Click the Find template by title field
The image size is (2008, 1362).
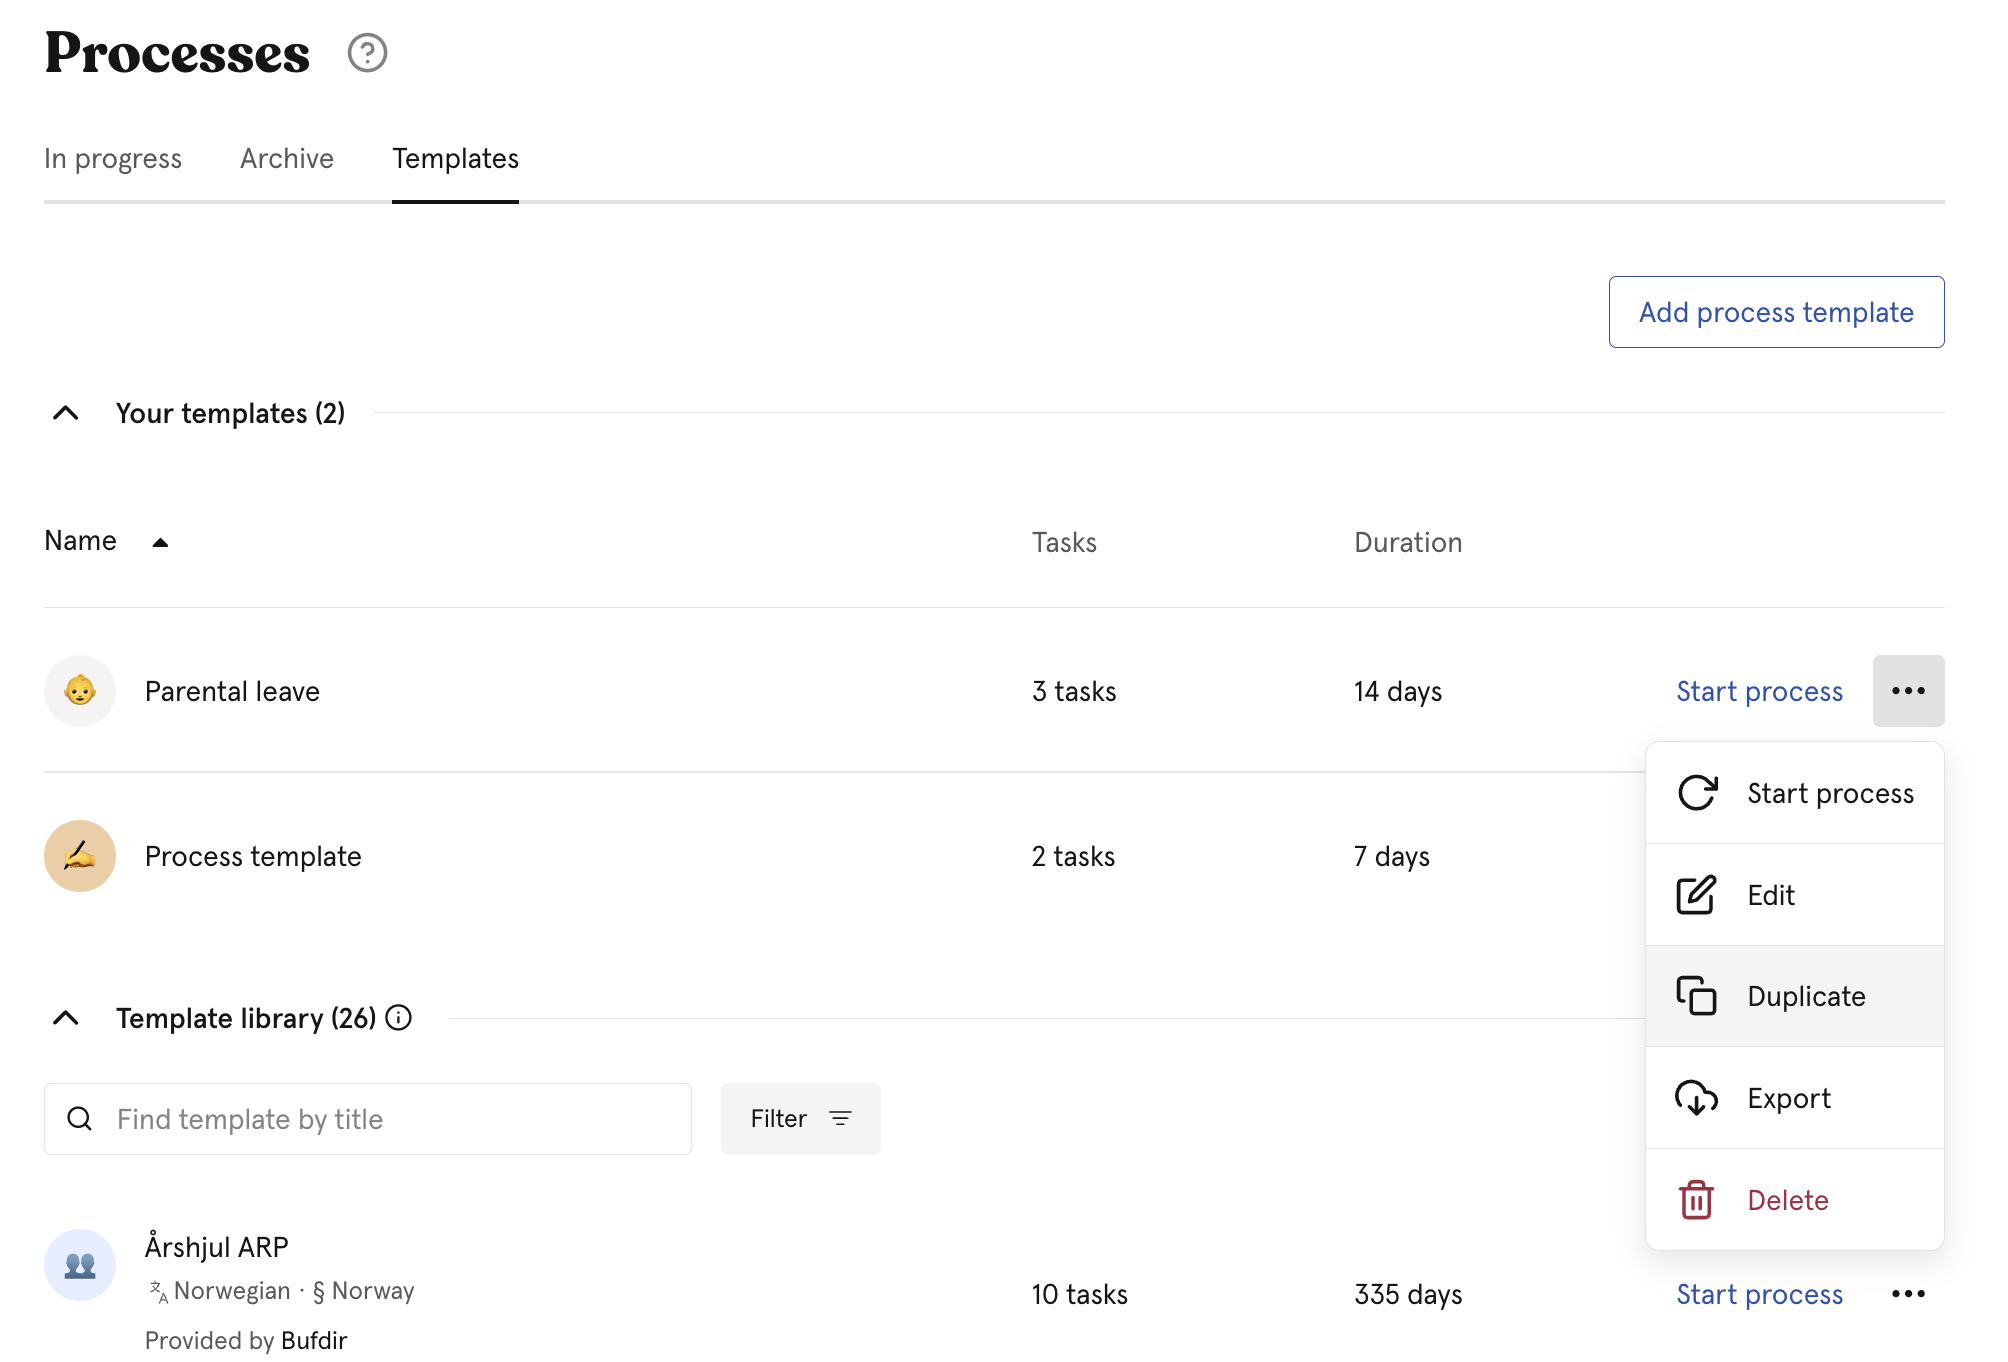368,1119
